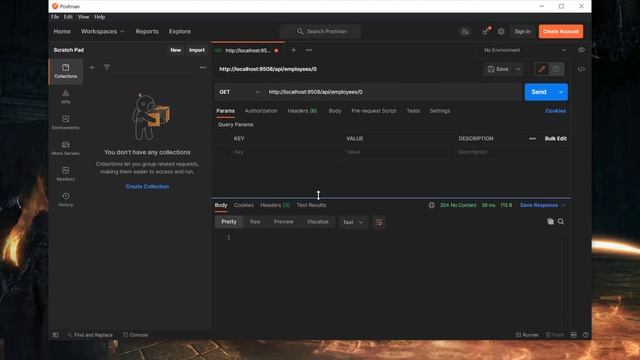This screenshot has width=640, height=360.
Task: Open query params column options dots
Action: (533, 138)
